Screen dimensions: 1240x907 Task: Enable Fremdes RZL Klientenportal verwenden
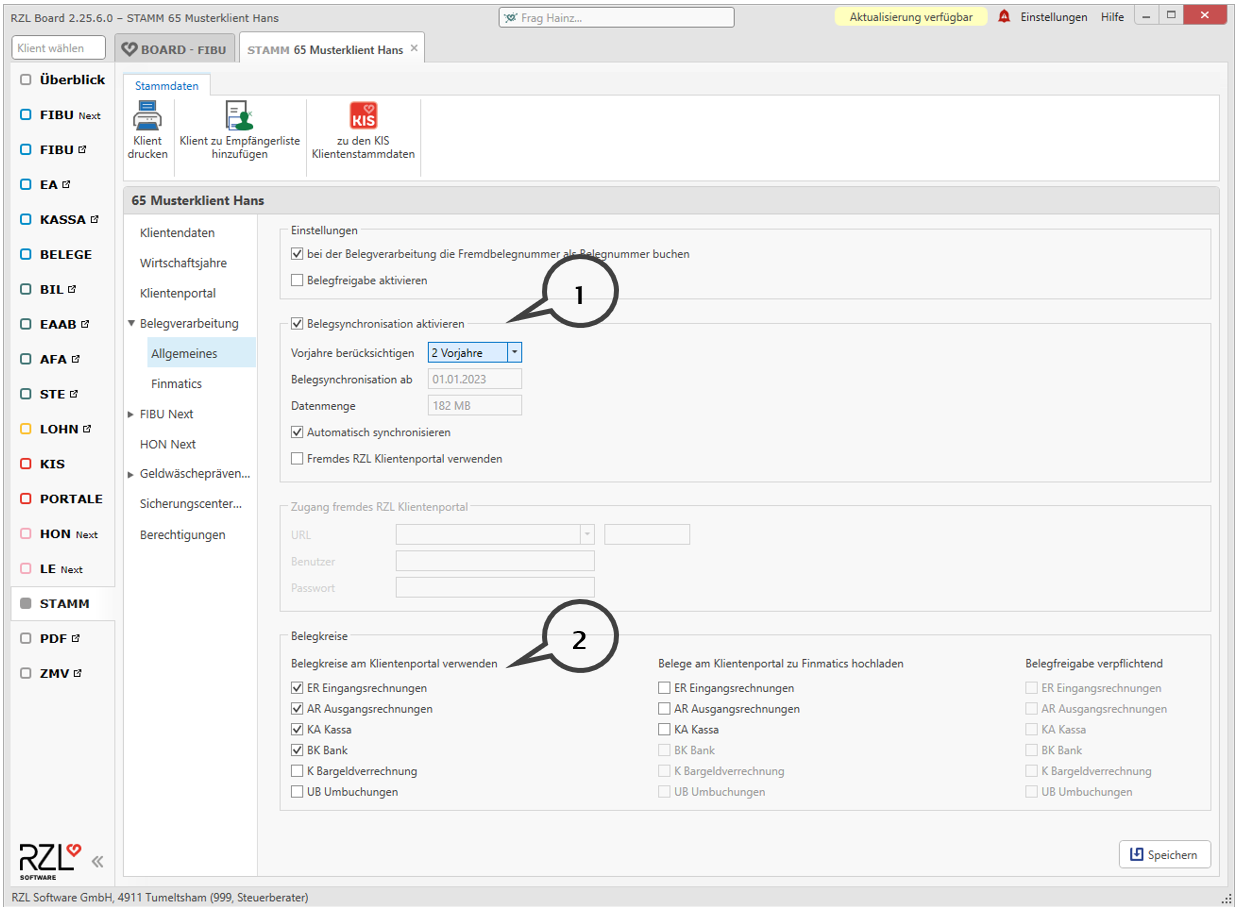(x=297, y=459)
